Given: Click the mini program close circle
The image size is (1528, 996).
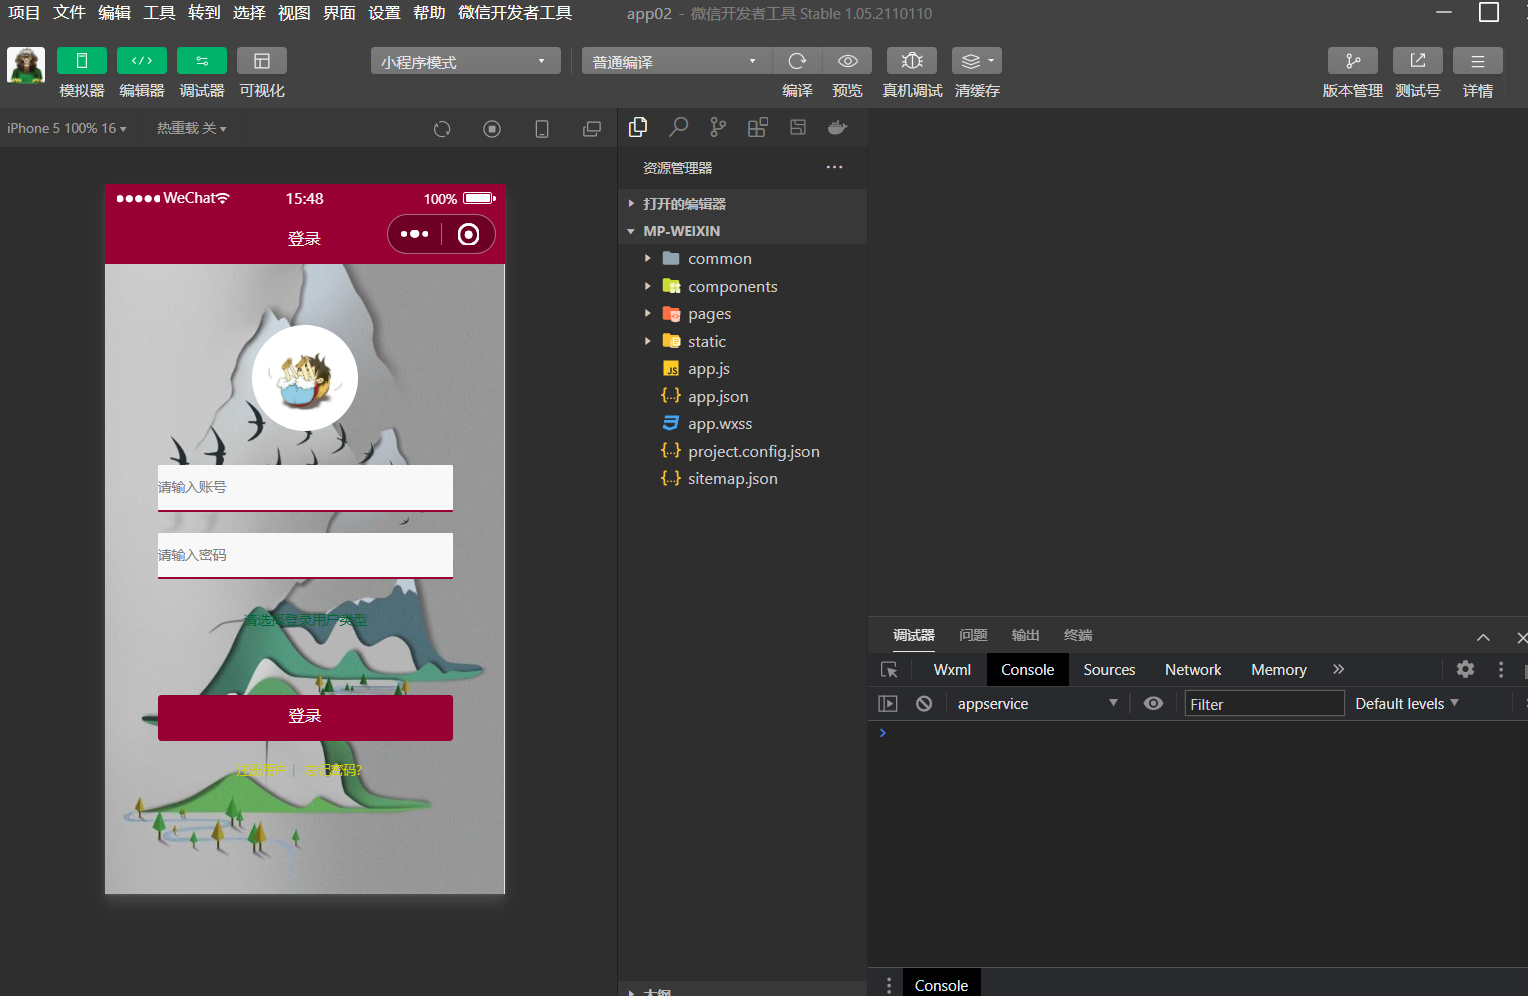Looking at the screenshot, I should click(x=468, y=234).
